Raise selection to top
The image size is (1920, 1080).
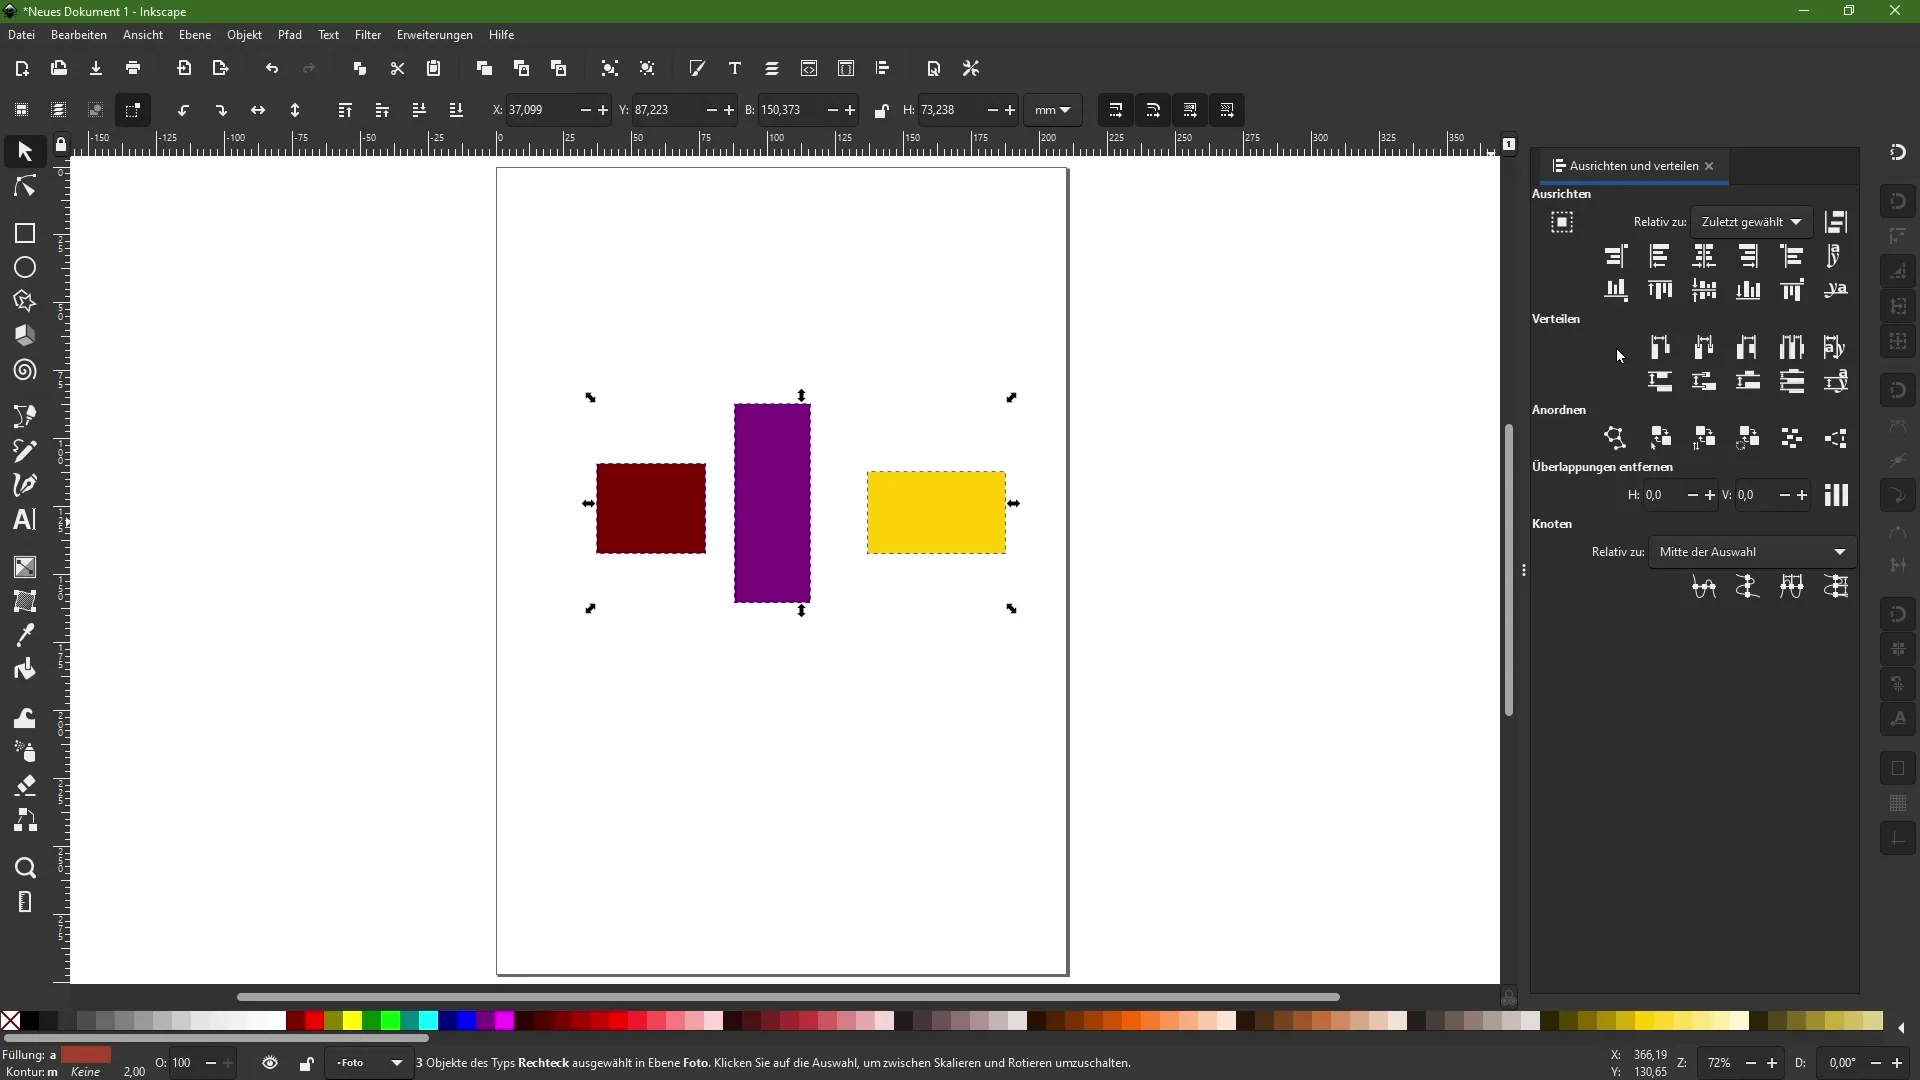pos(345,110)
